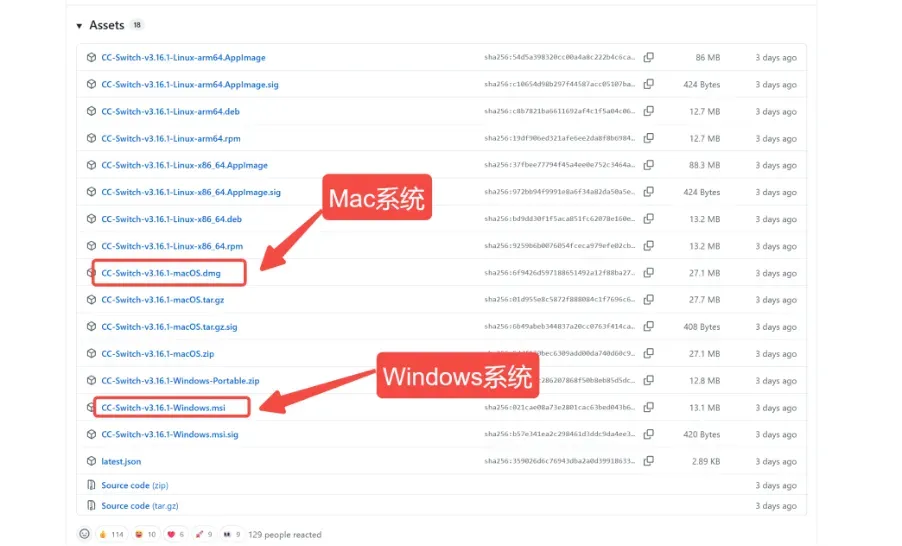Toggle the thumbs up reaction 114

pos(111,534)
